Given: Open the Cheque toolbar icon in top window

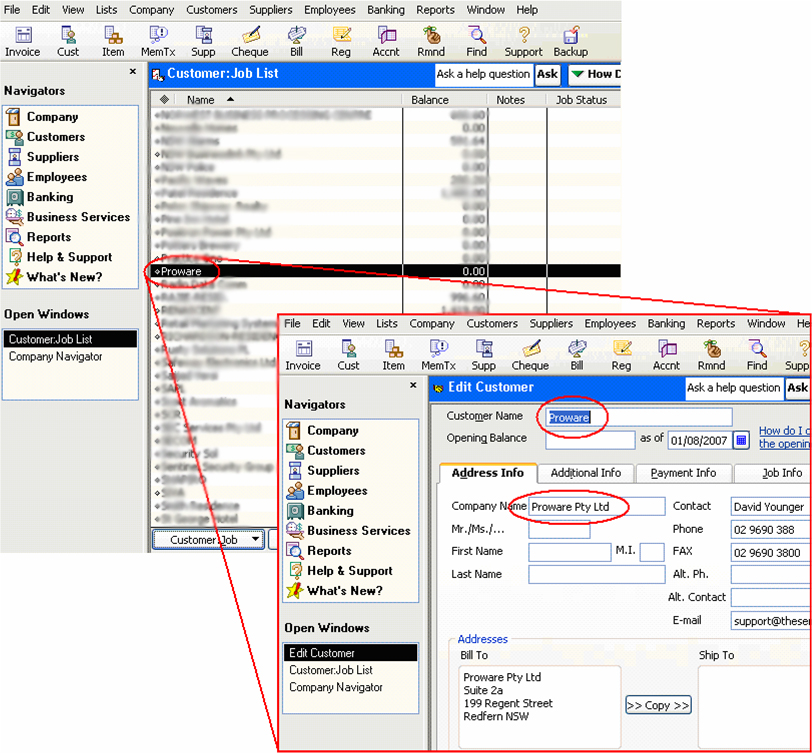Looking at the screenshot, I should tap(251, 41).
